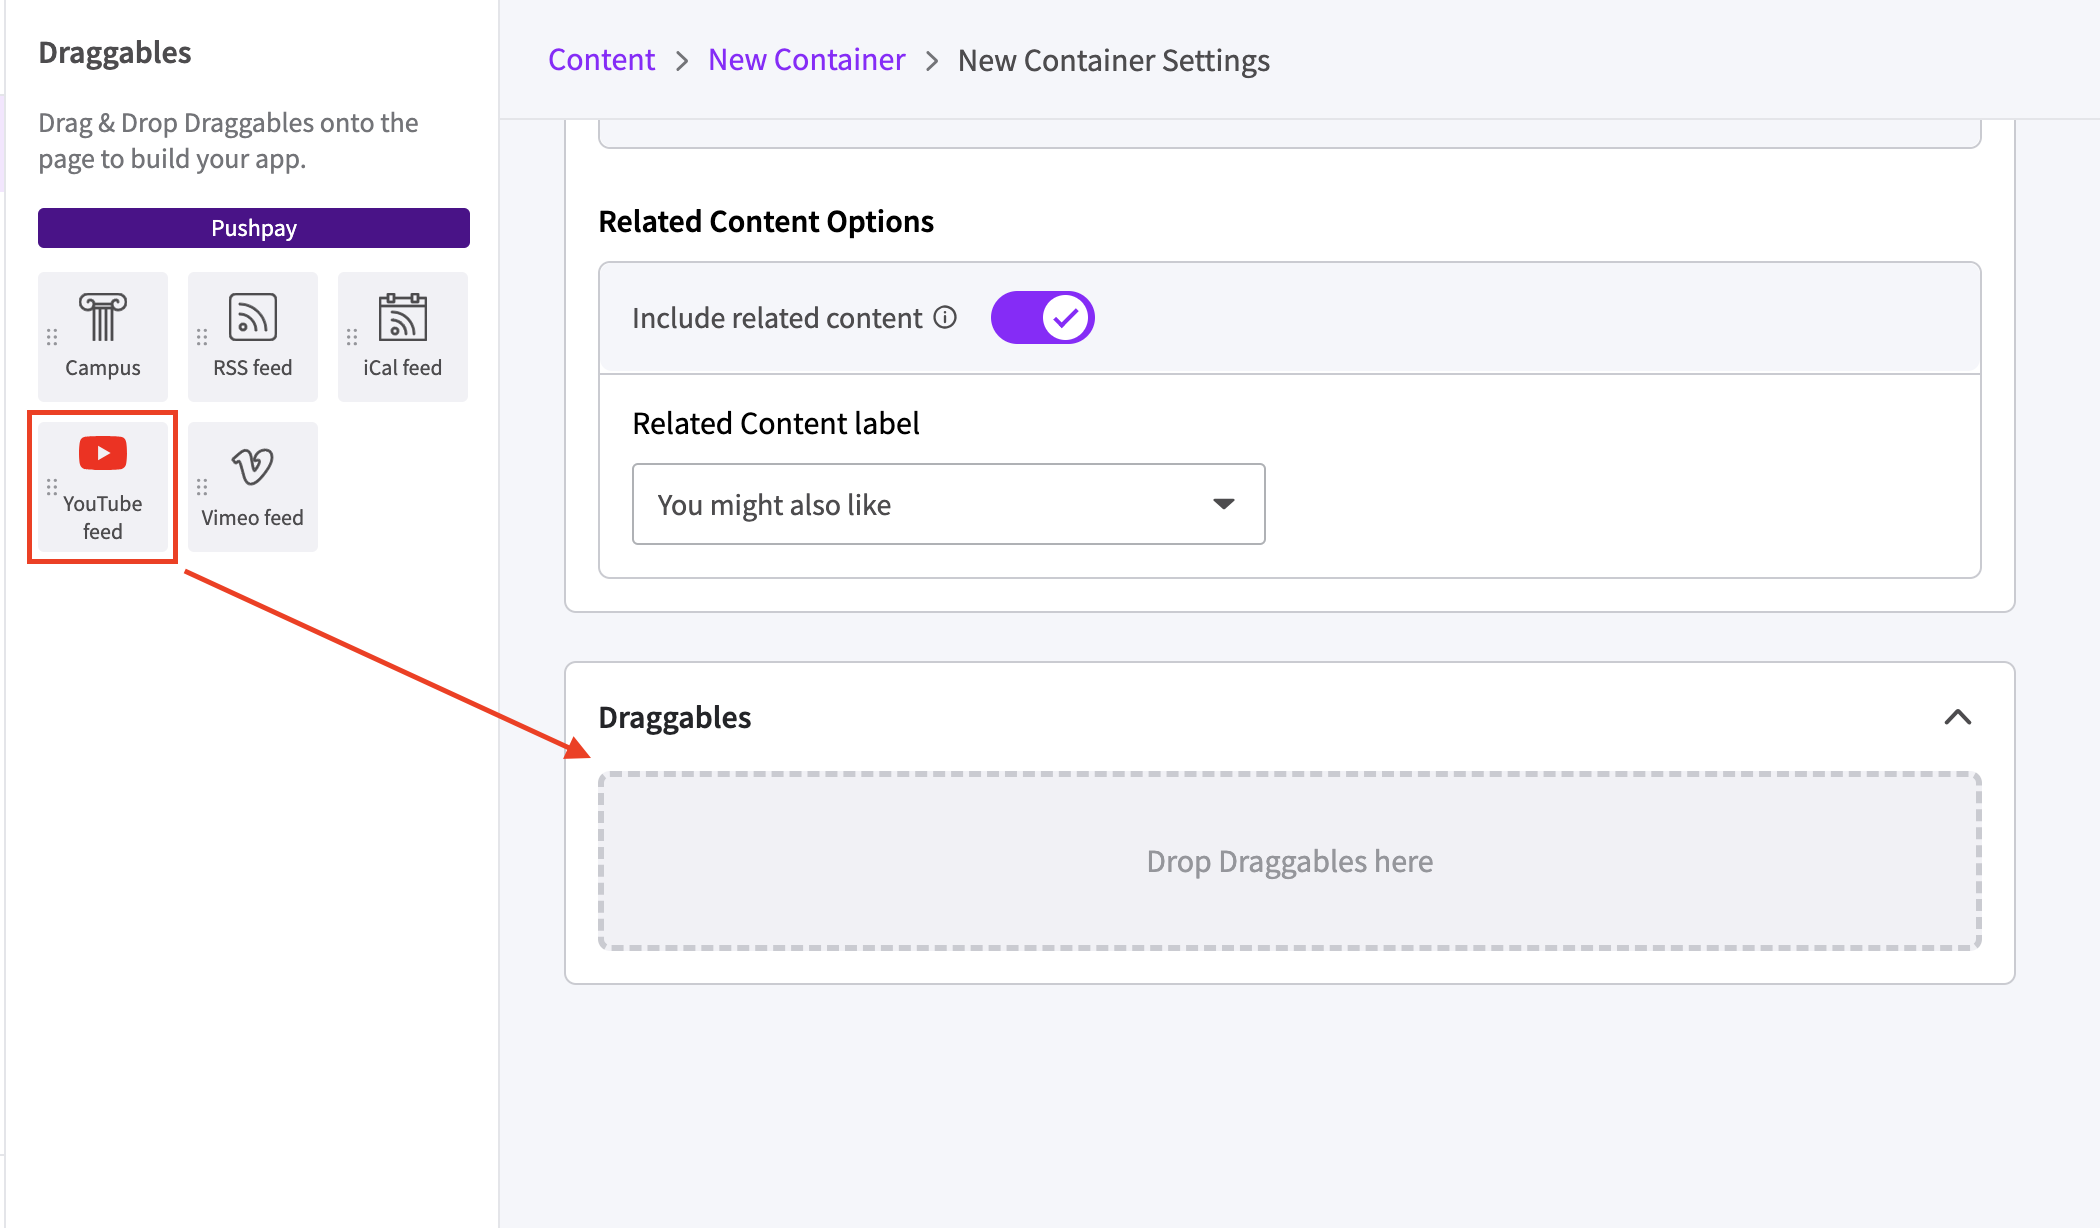Click the drag handle on Campus card

(51, 336)
